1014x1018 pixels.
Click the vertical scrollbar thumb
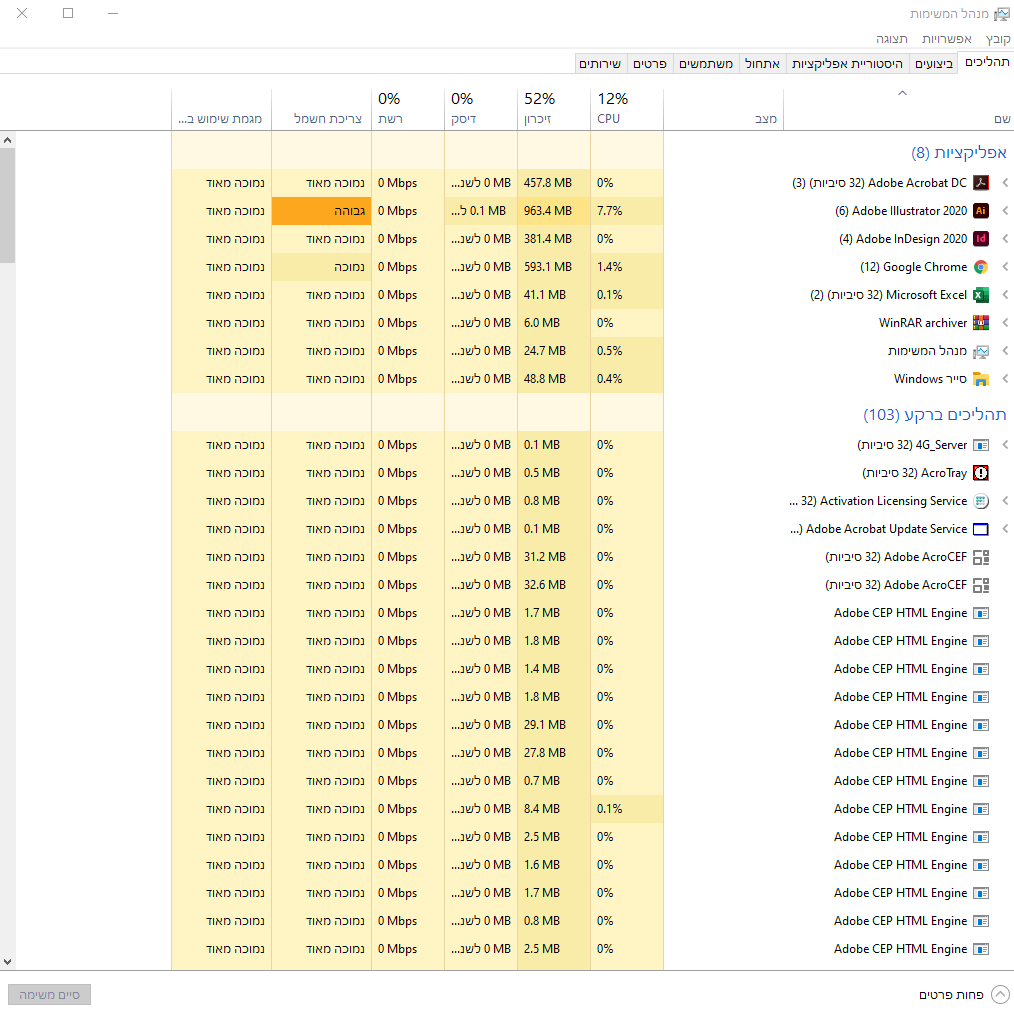pos(7,205)
